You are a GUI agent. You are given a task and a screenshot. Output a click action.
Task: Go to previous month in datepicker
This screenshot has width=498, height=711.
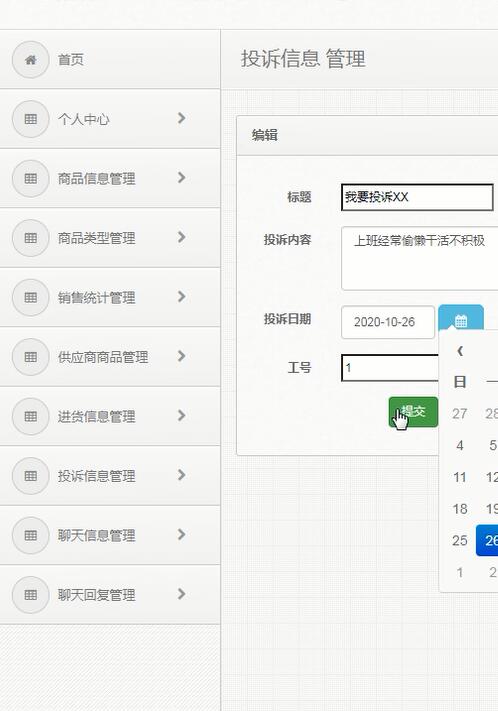coord(460,351)
